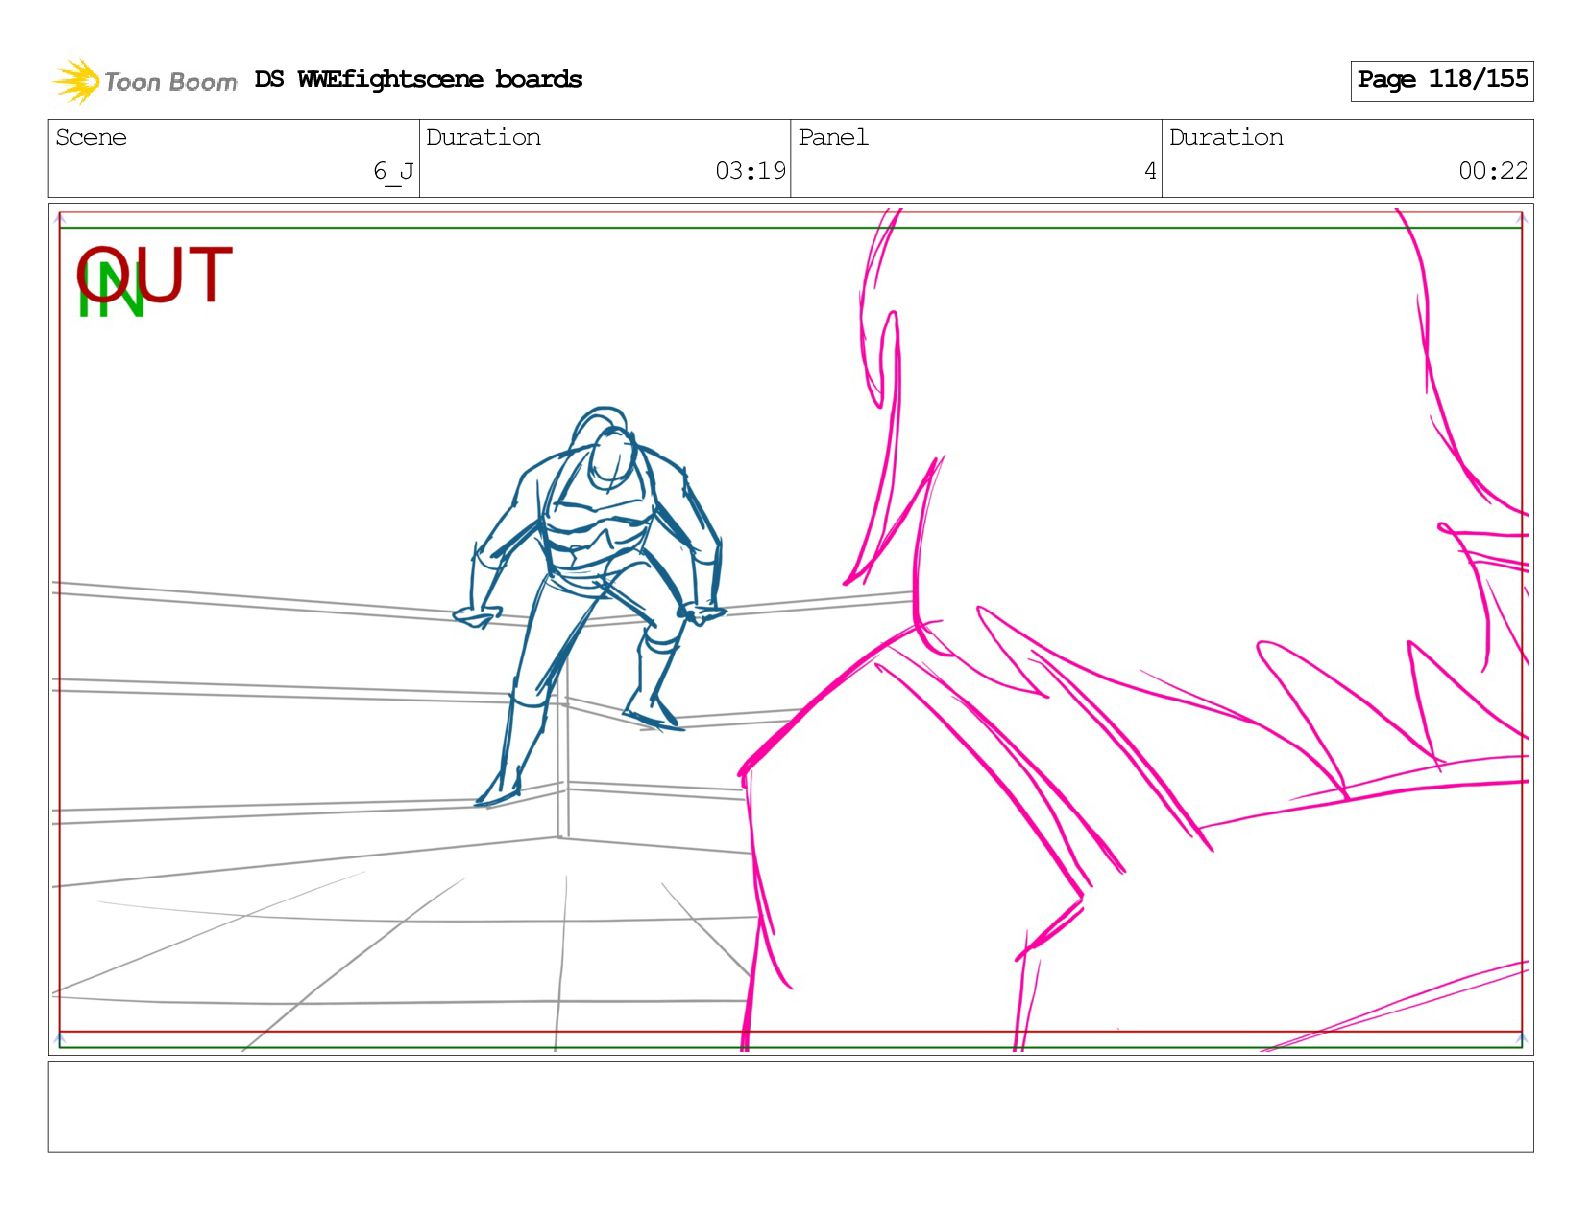Click the Toon Boom wordmark text
This screenshot has height=1224, width=1584.
pos(171,82)
